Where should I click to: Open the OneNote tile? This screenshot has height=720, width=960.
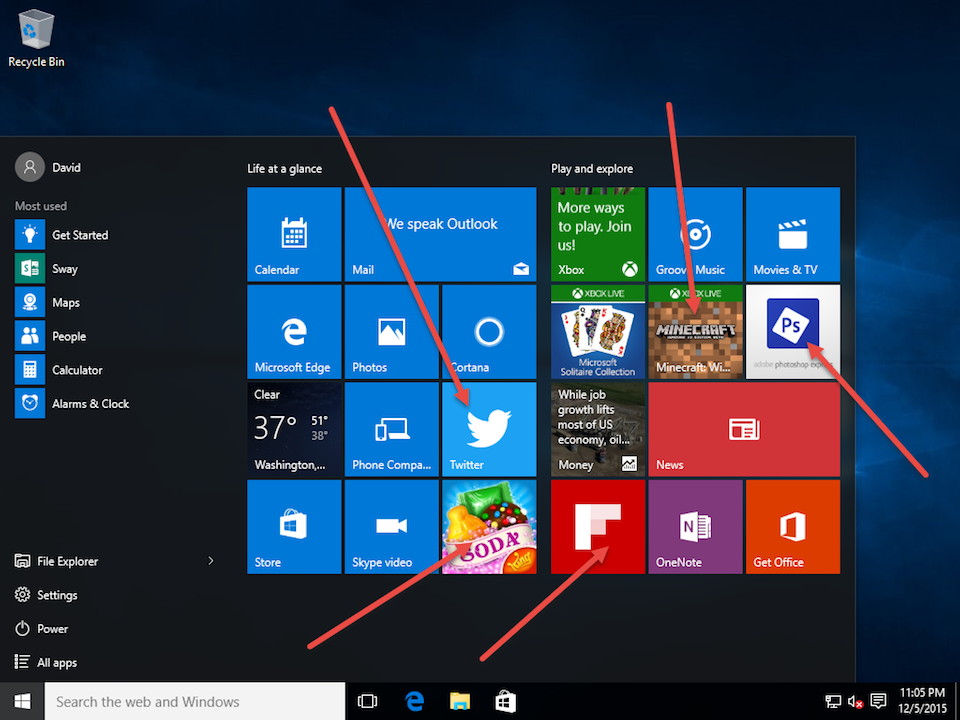coord(695,527)
